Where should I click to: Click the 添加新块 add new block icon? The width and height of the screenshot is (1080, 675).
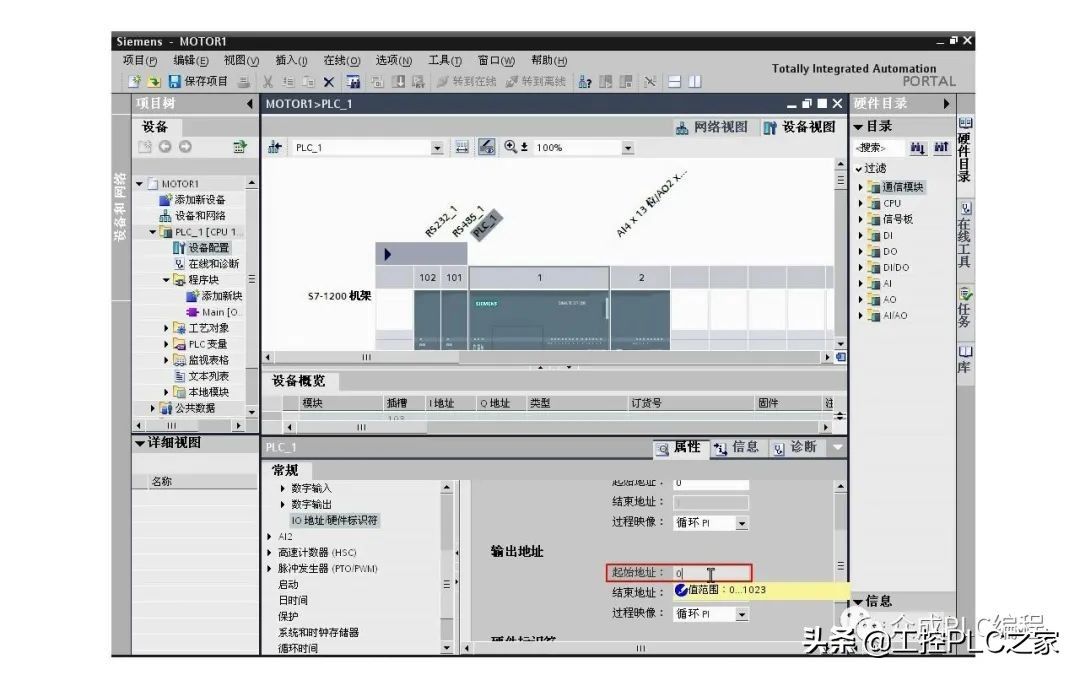click(x=192, y=296)
